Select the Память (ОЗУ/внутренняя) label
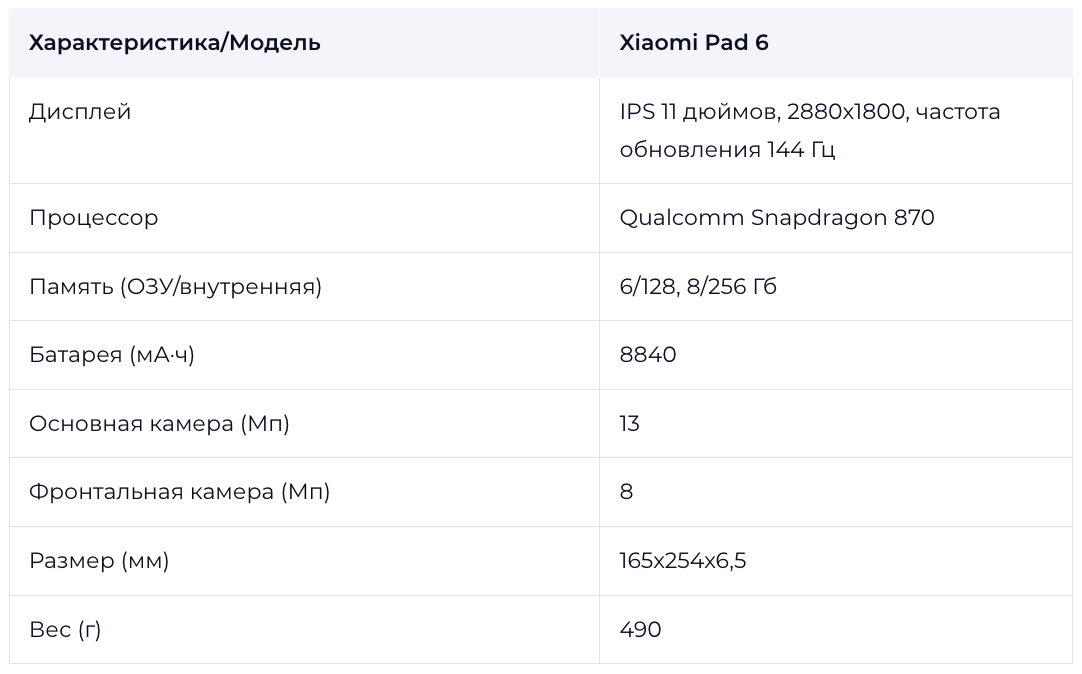Viewport: 1082px width, 674px height. 175,286
